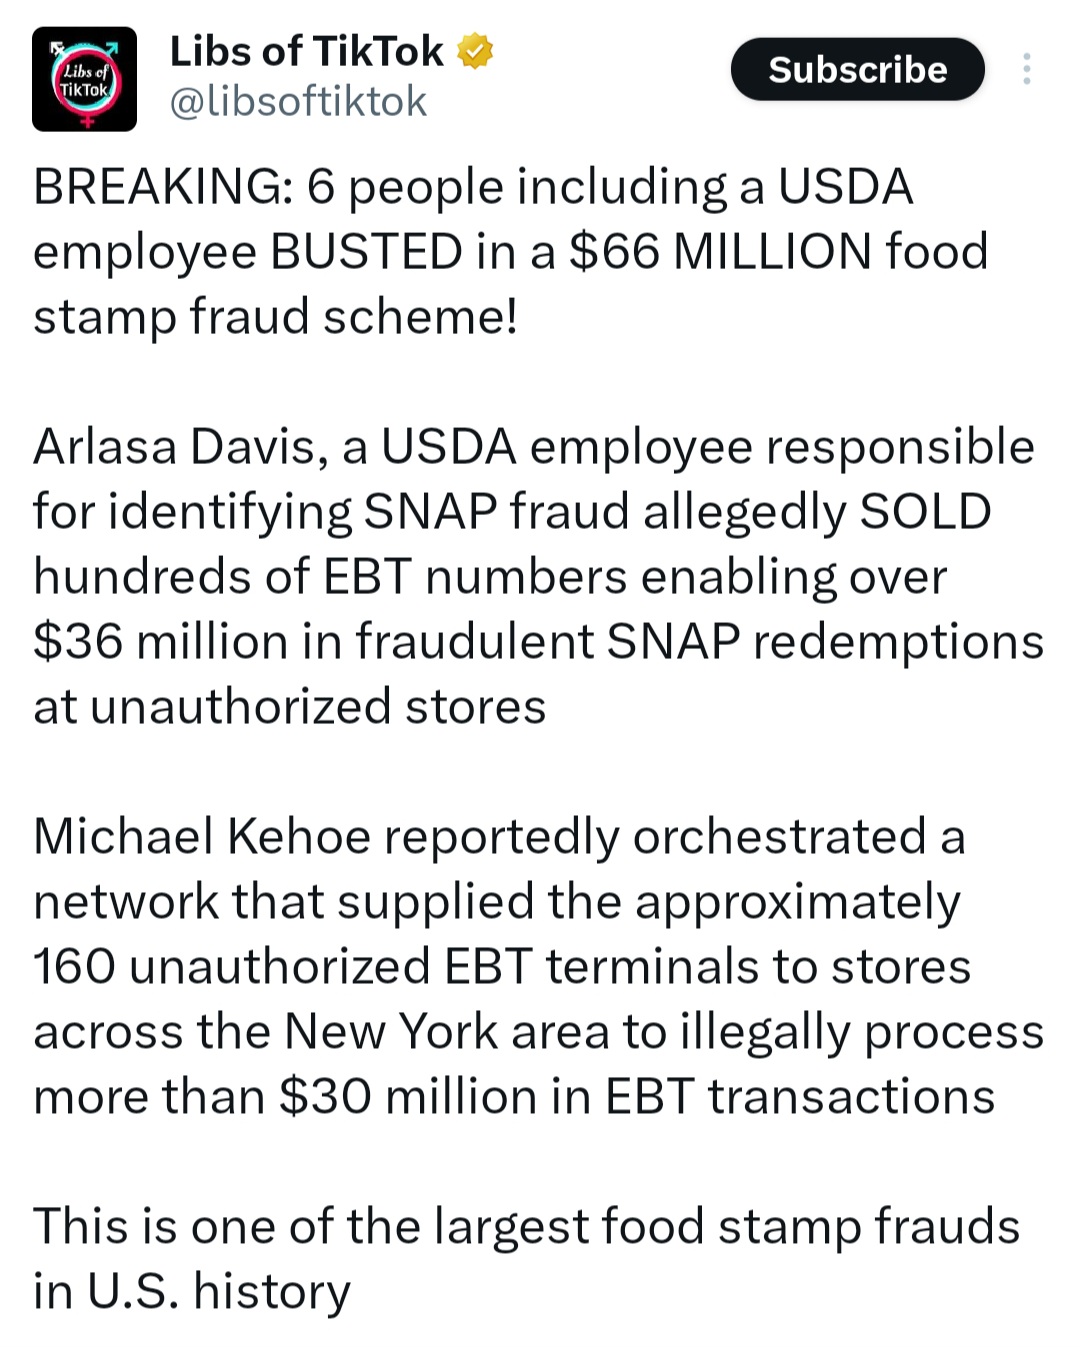The height and width of the screenshot is (1347, 1080).
Task: Open the Libs of TikTok profile avatar
Action: [x=84, y=79]
